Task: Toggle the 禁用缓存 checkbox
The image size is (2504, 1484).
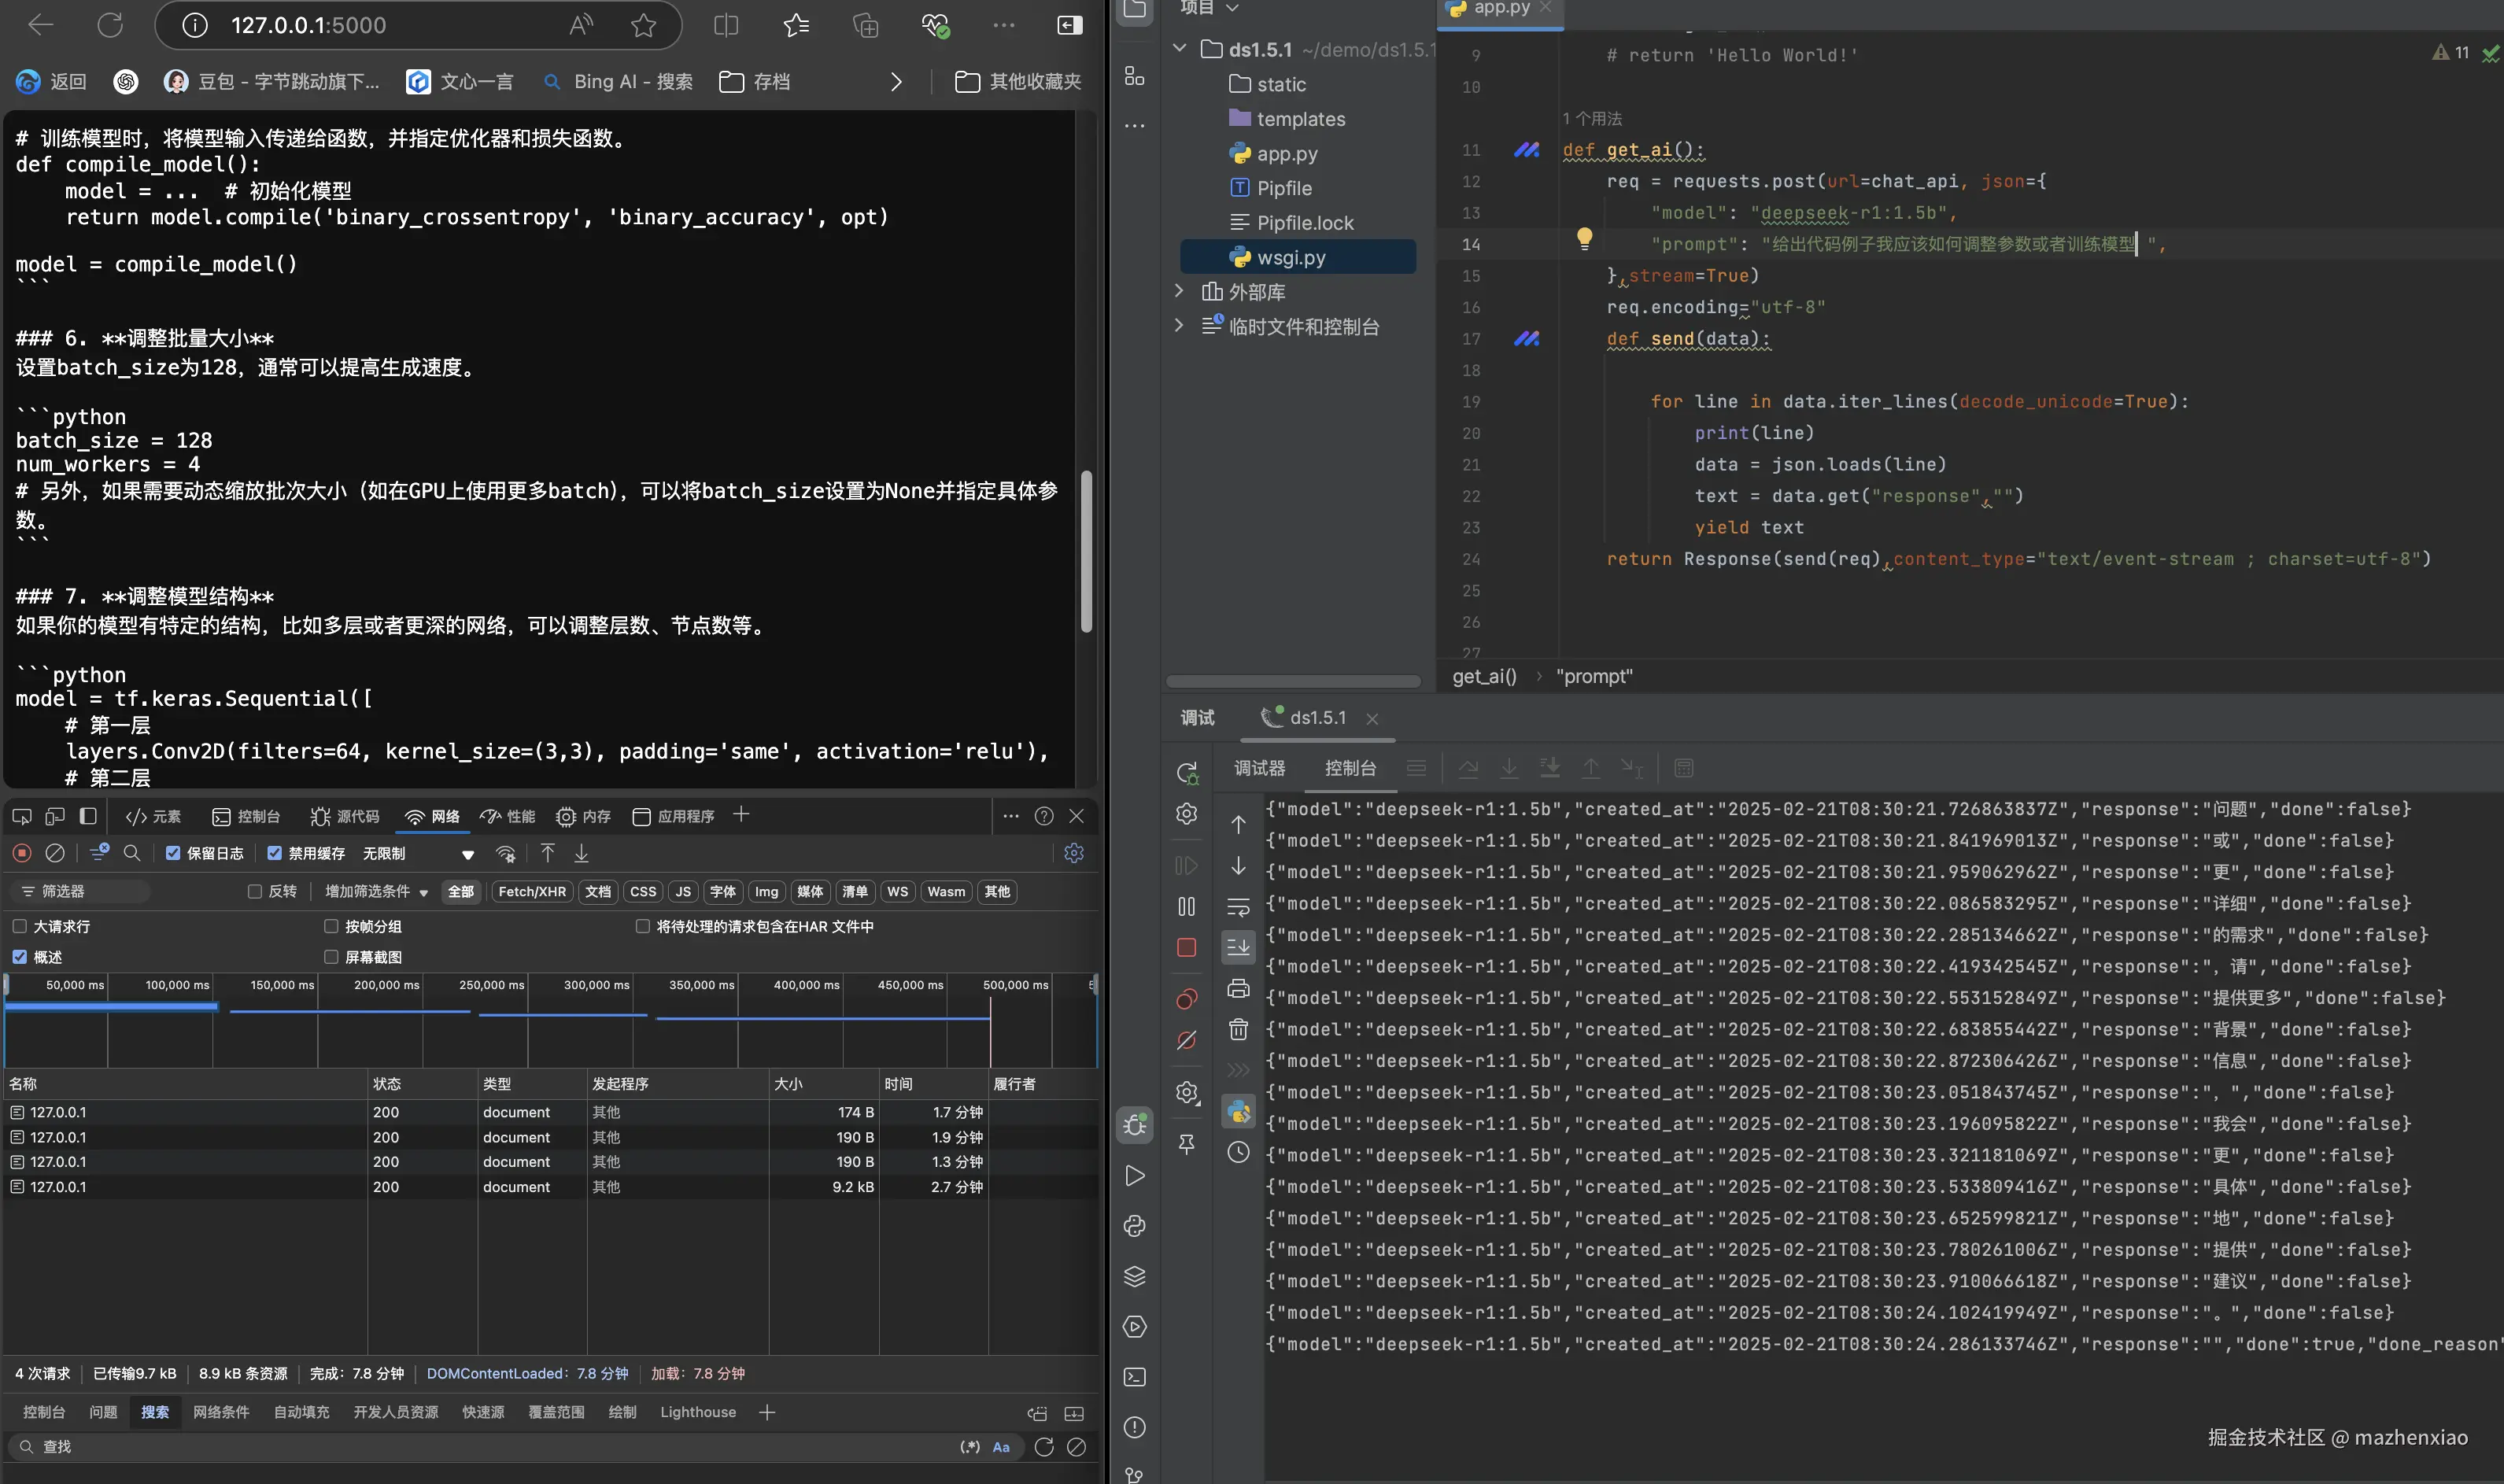Action: (x=274, y=853)
